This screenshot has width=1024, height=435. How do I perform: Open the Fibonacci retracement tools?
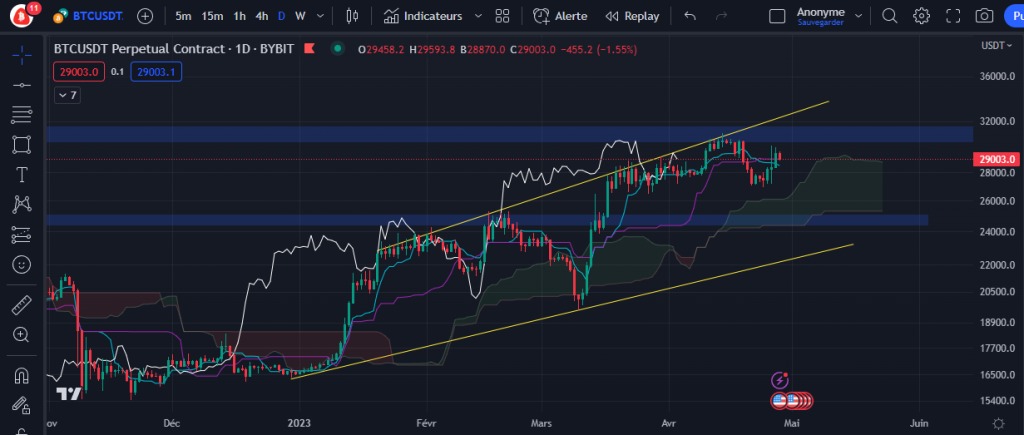click(22, 114)
